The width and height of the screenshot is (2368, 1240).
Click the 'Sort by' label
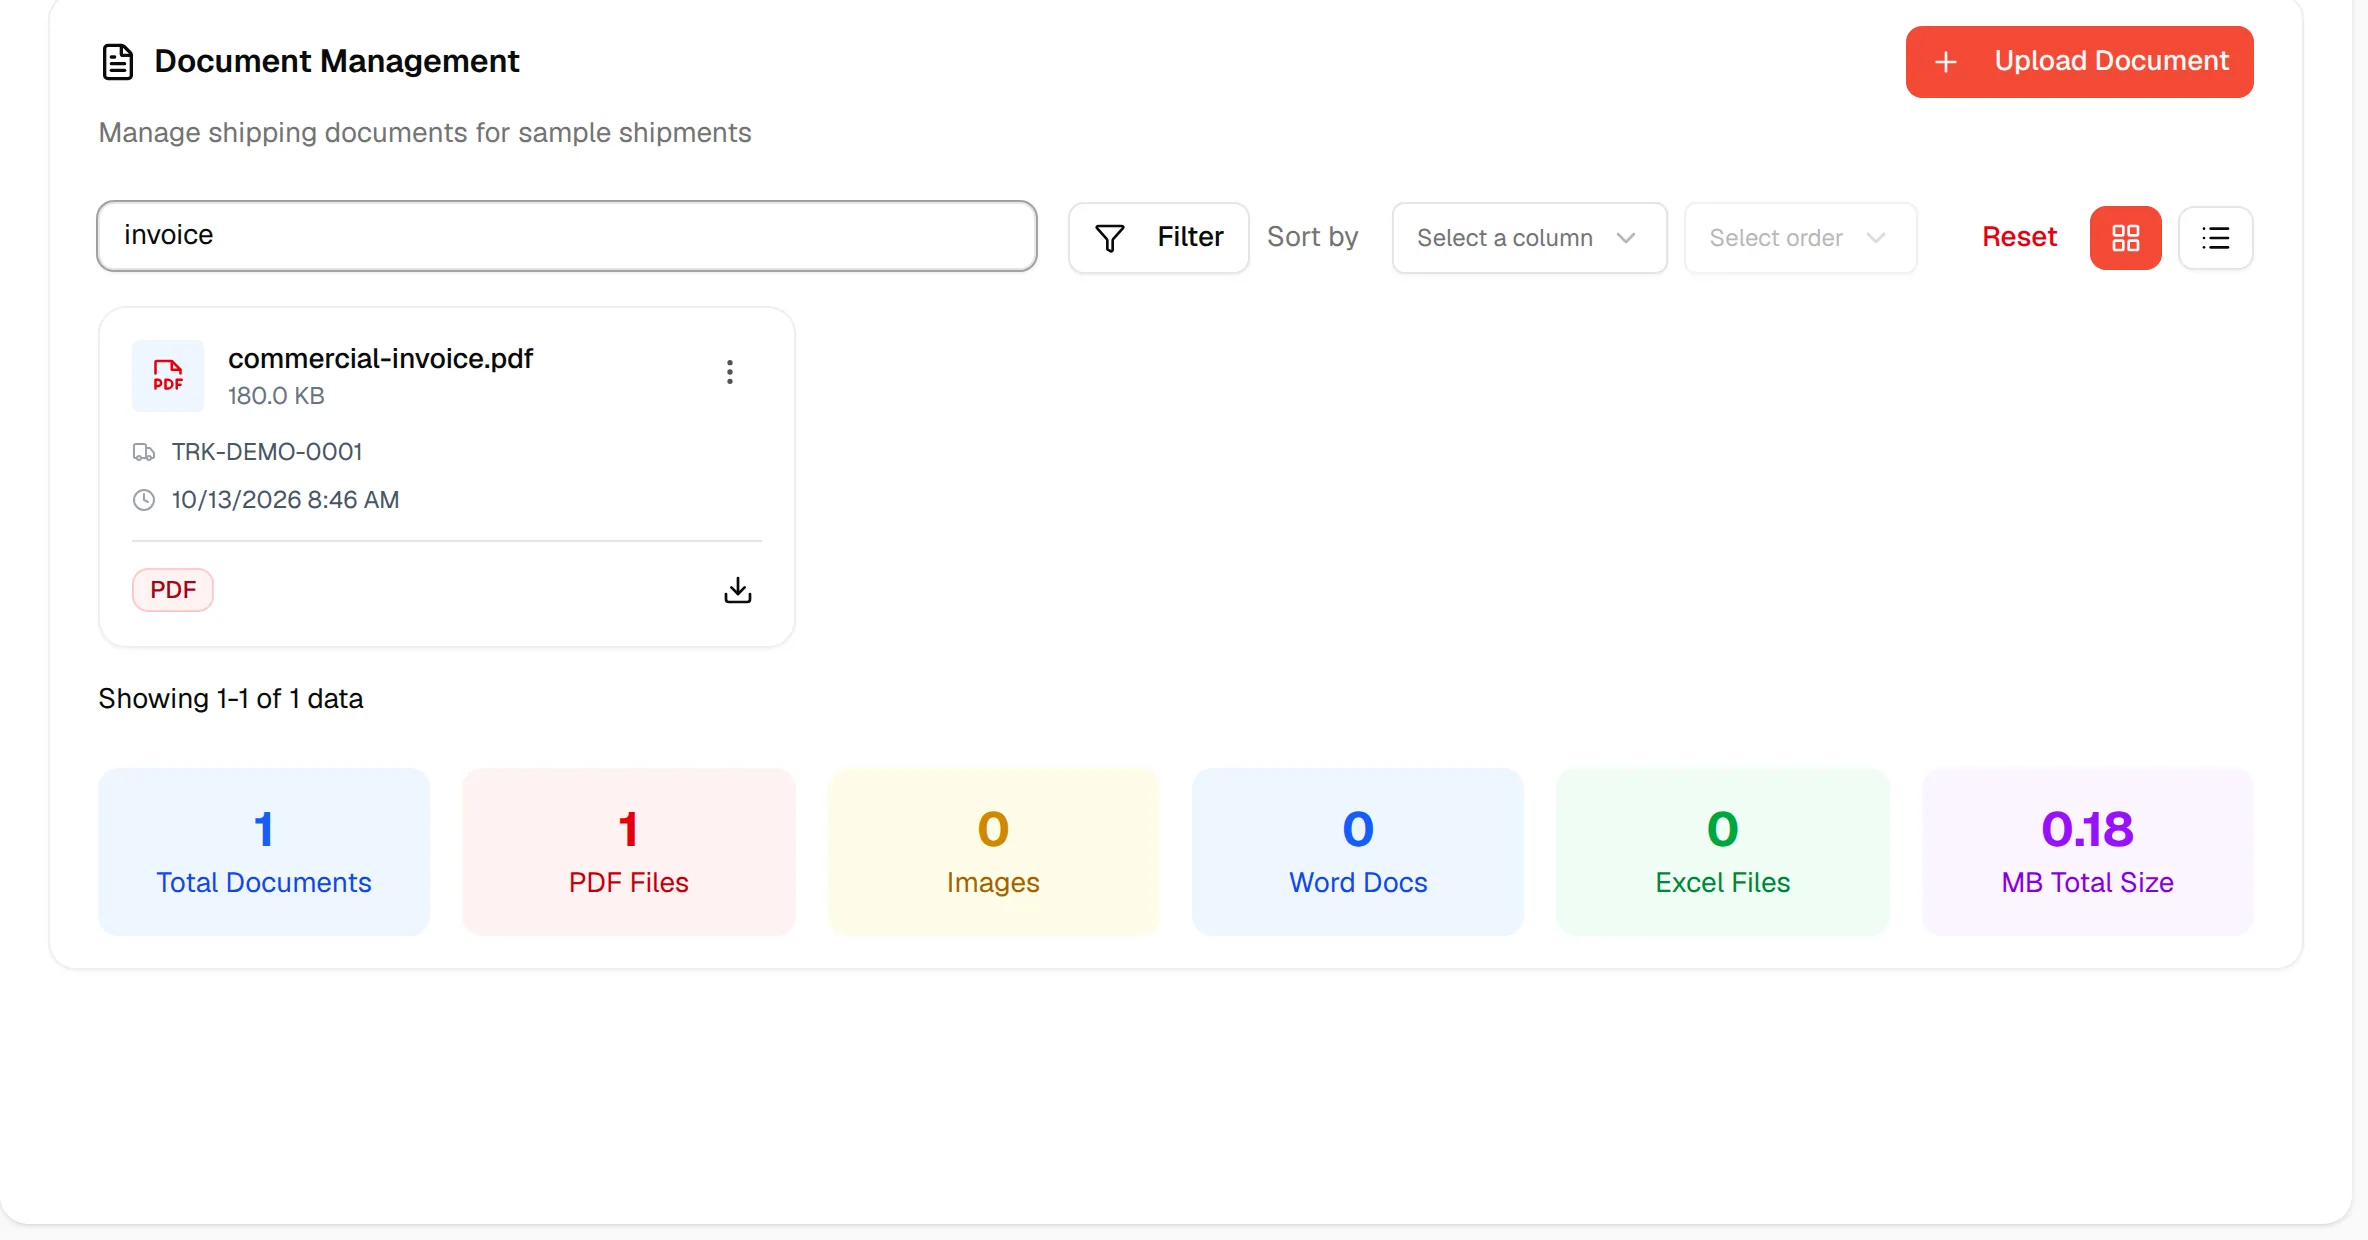click(x=1312, y=237)
